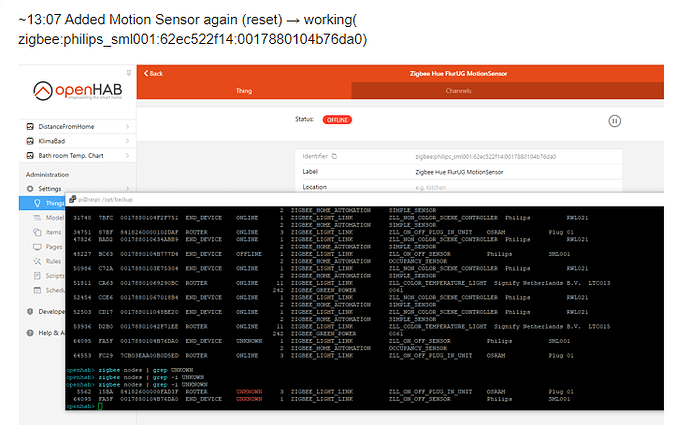Click the terminal prompt cursor on the last line
690x425 pixels.
(100, 406)
